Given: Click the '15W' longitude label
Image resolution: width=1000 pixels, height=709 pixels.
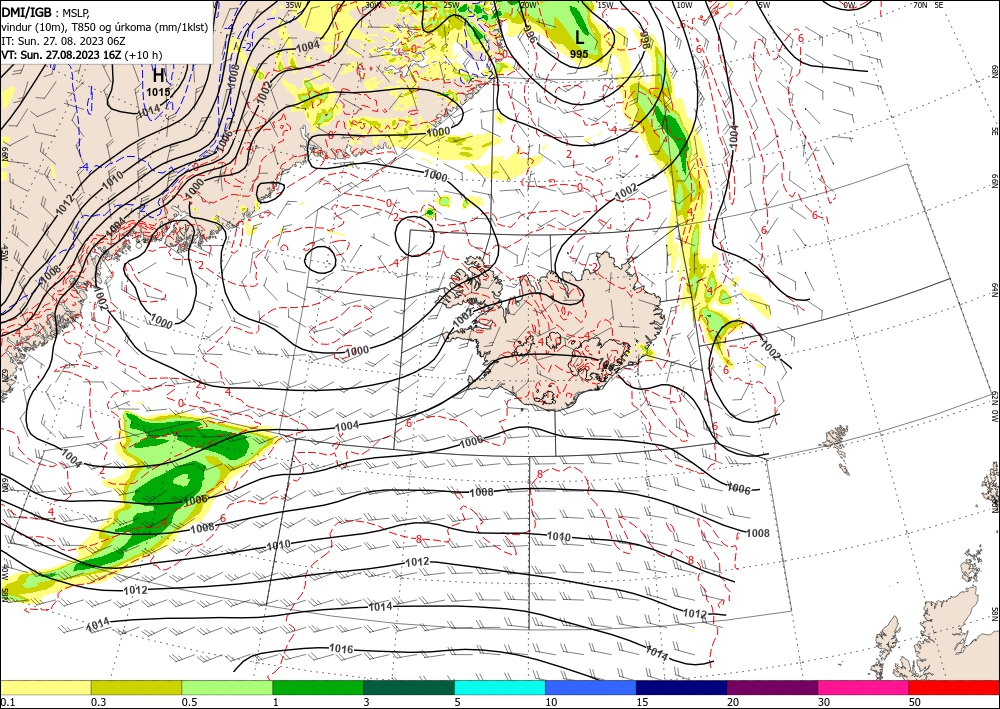Looking at the screenshot, I should [605, 5].
